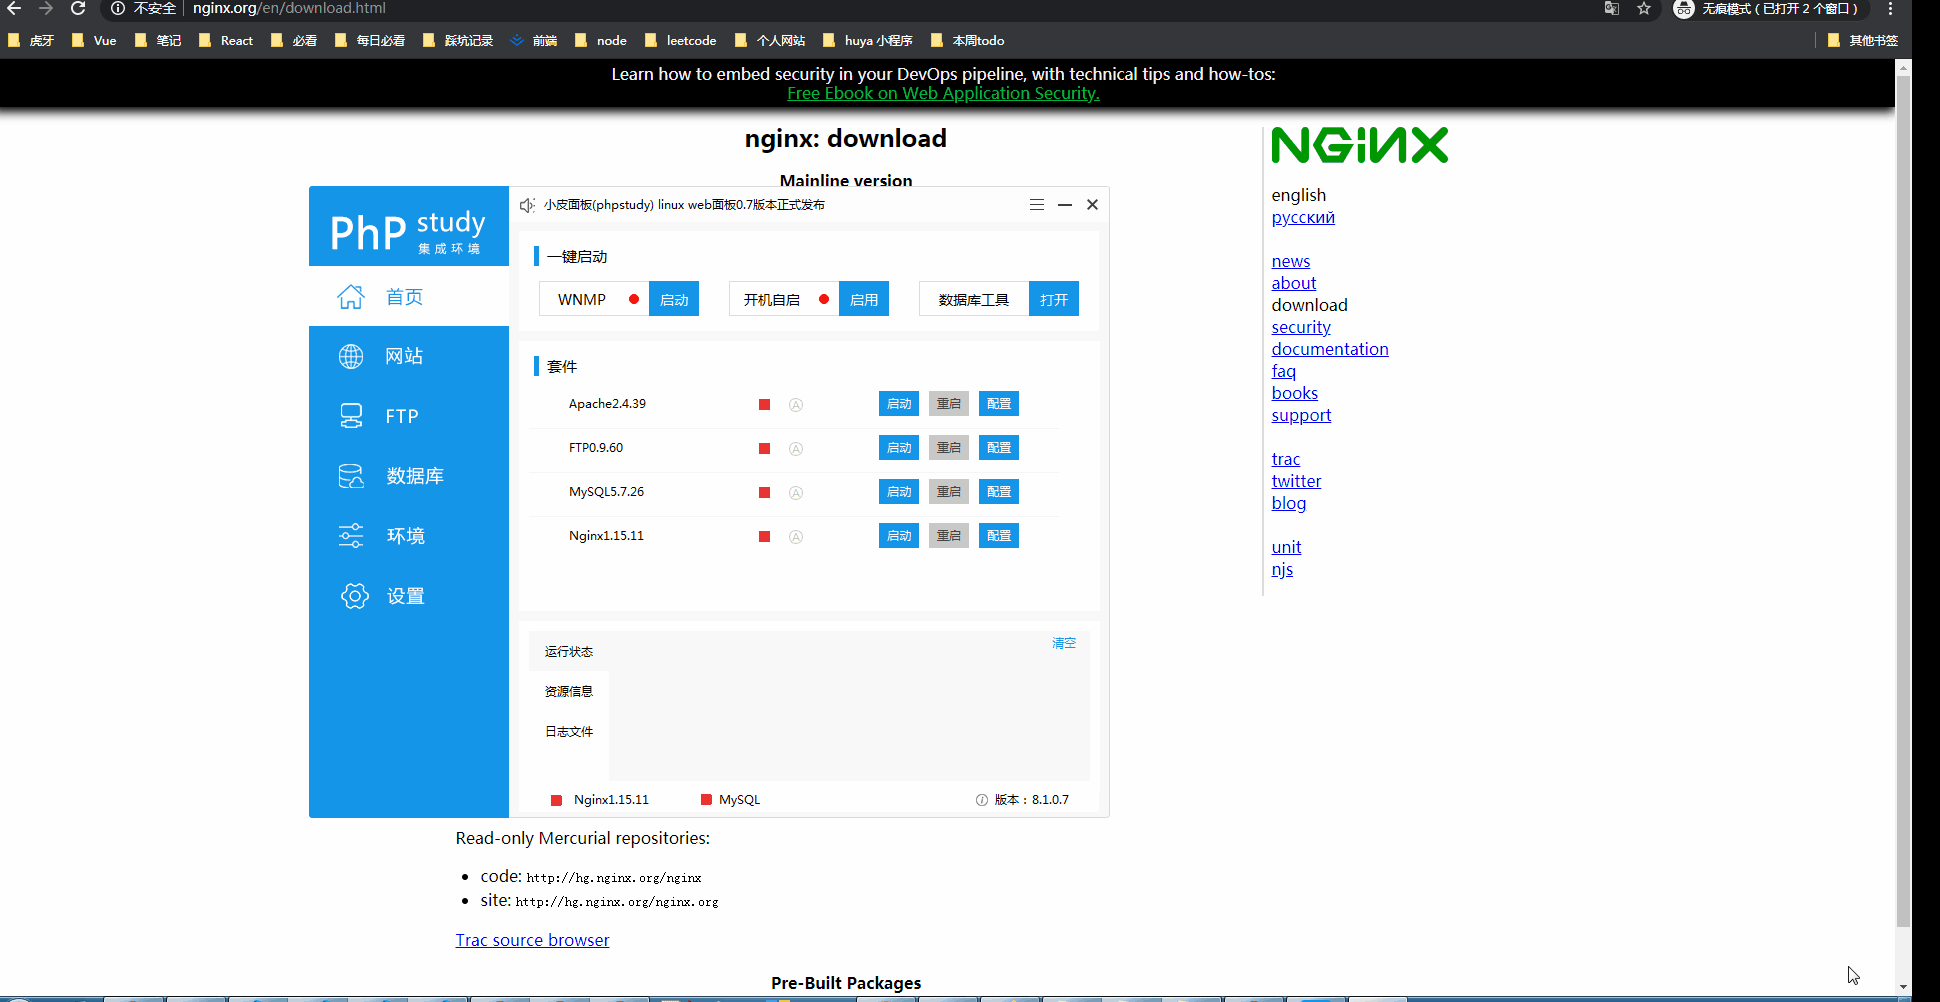This screenshot has width=1940, height=1002.
Task: Open the 网站 section in phpstudy sidebar
Action: 405,355
